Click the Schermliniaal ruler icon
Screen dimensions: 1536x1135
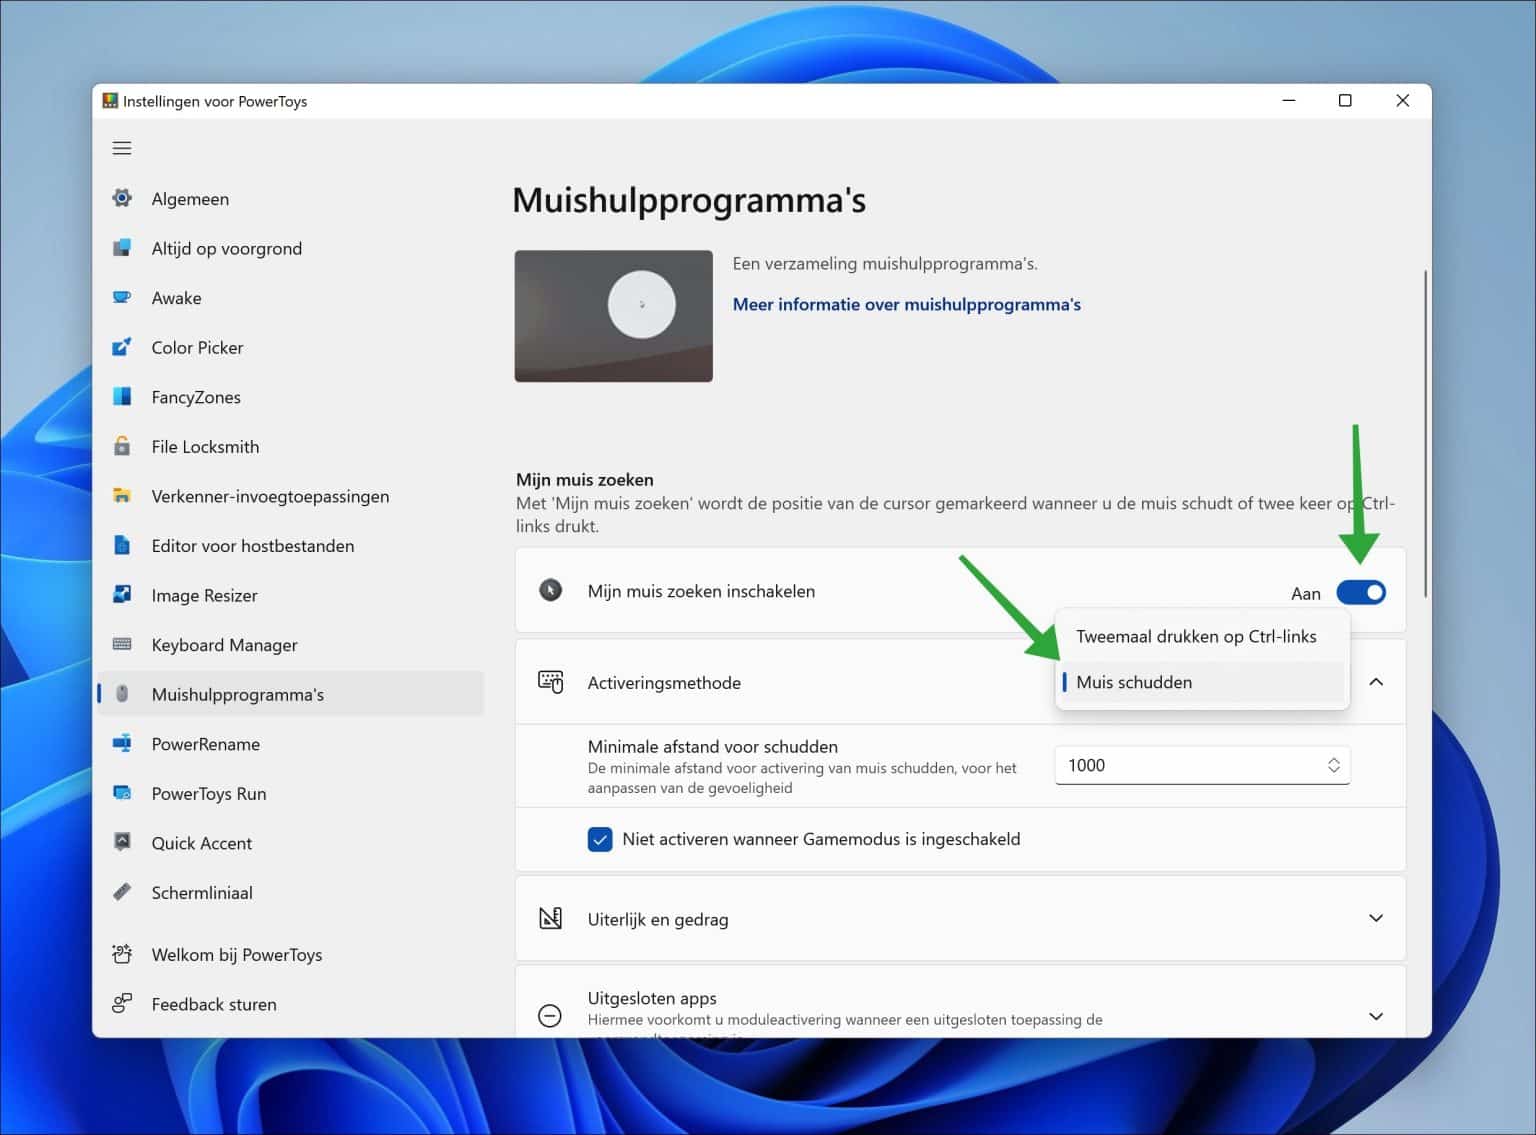click(122, 892)
